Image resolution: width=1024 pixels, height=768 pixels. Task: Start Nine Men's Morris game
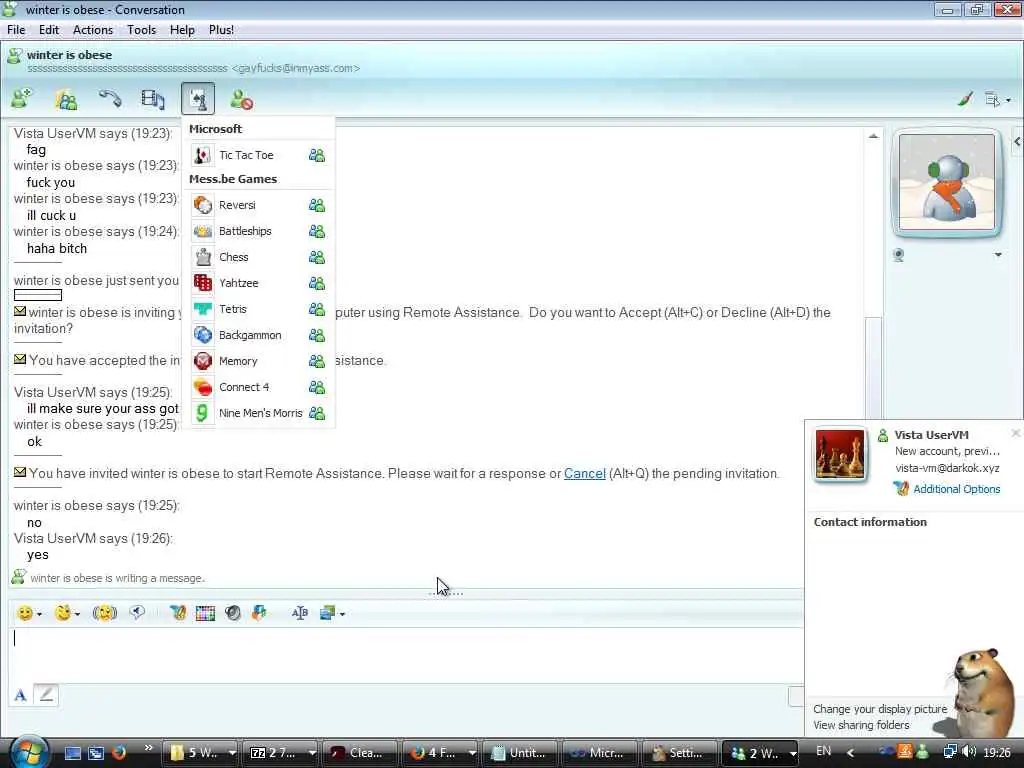(x=260, y=413)
